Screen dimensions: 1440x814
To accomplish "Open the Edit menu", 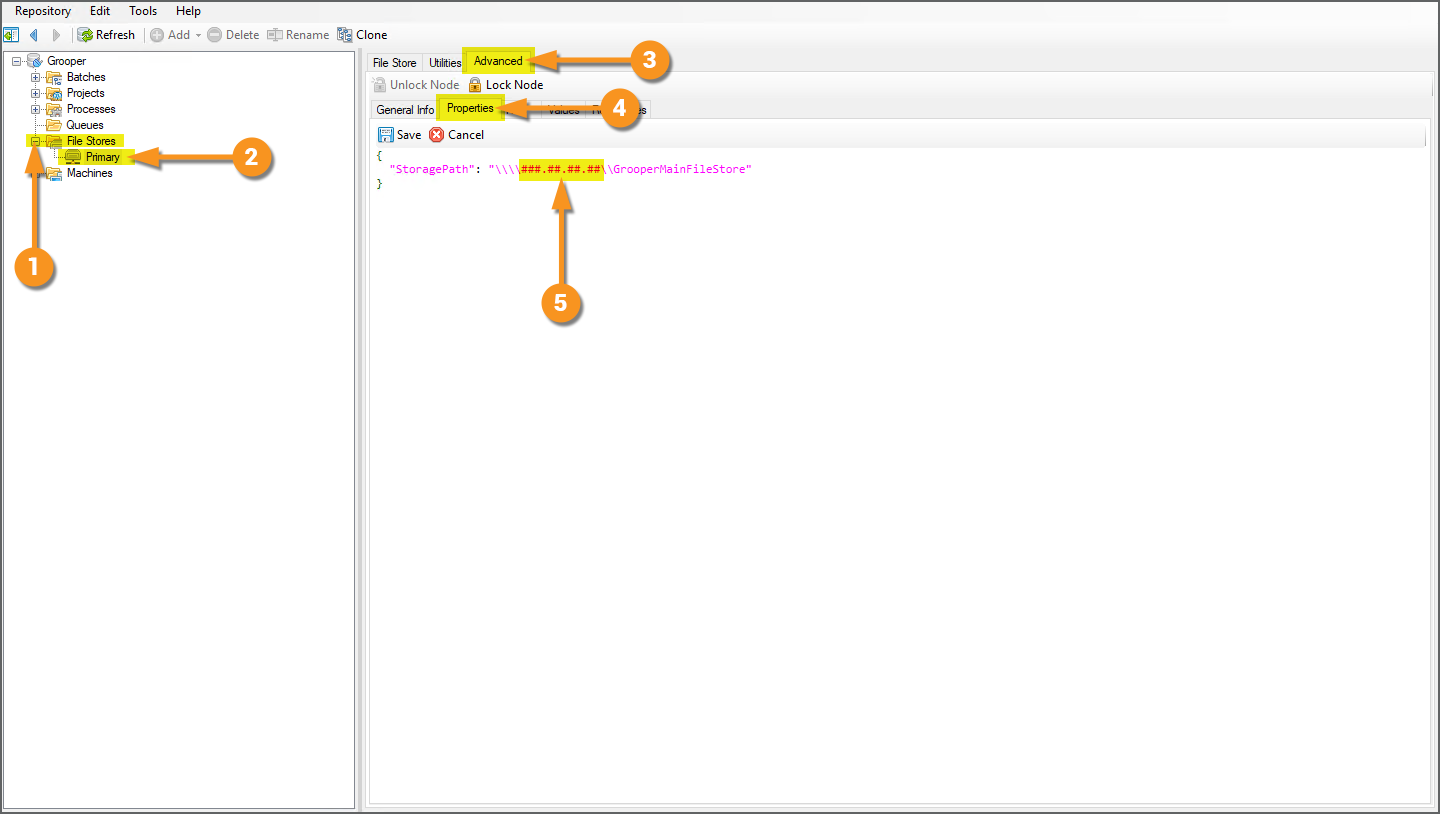I will 100,11.
